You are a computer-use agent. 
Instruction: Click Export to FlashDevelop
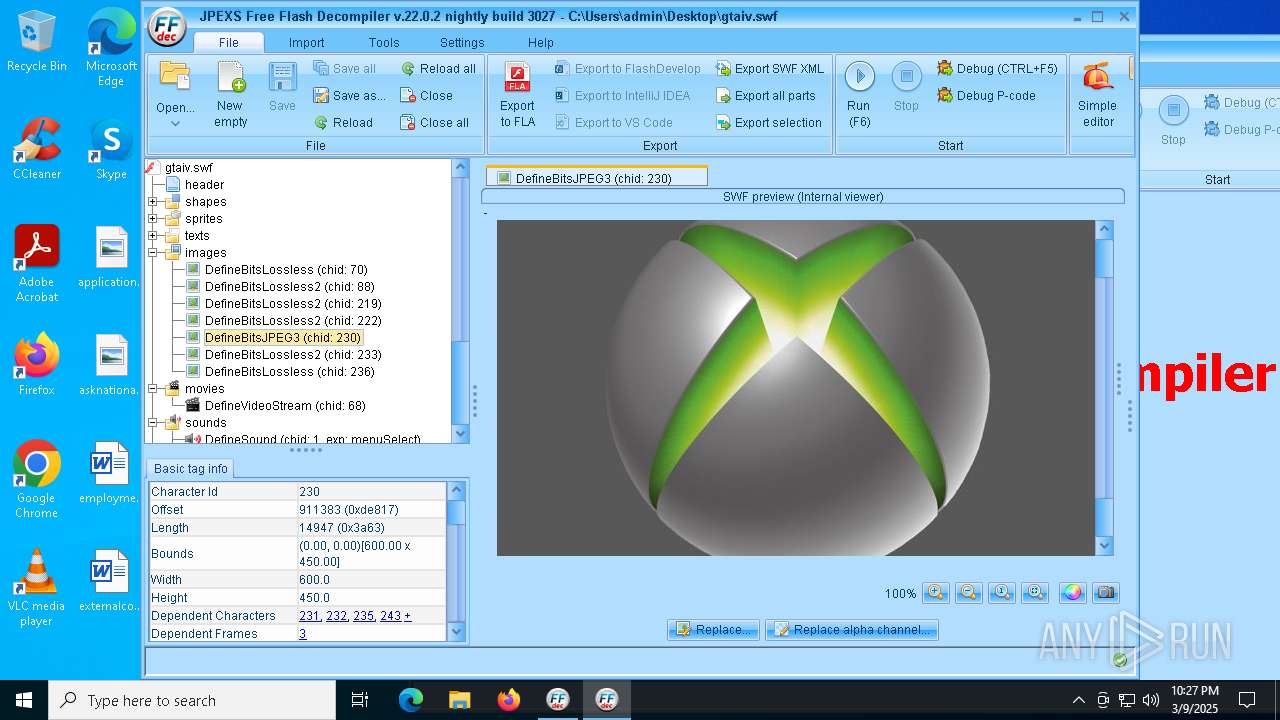point(628,69)
